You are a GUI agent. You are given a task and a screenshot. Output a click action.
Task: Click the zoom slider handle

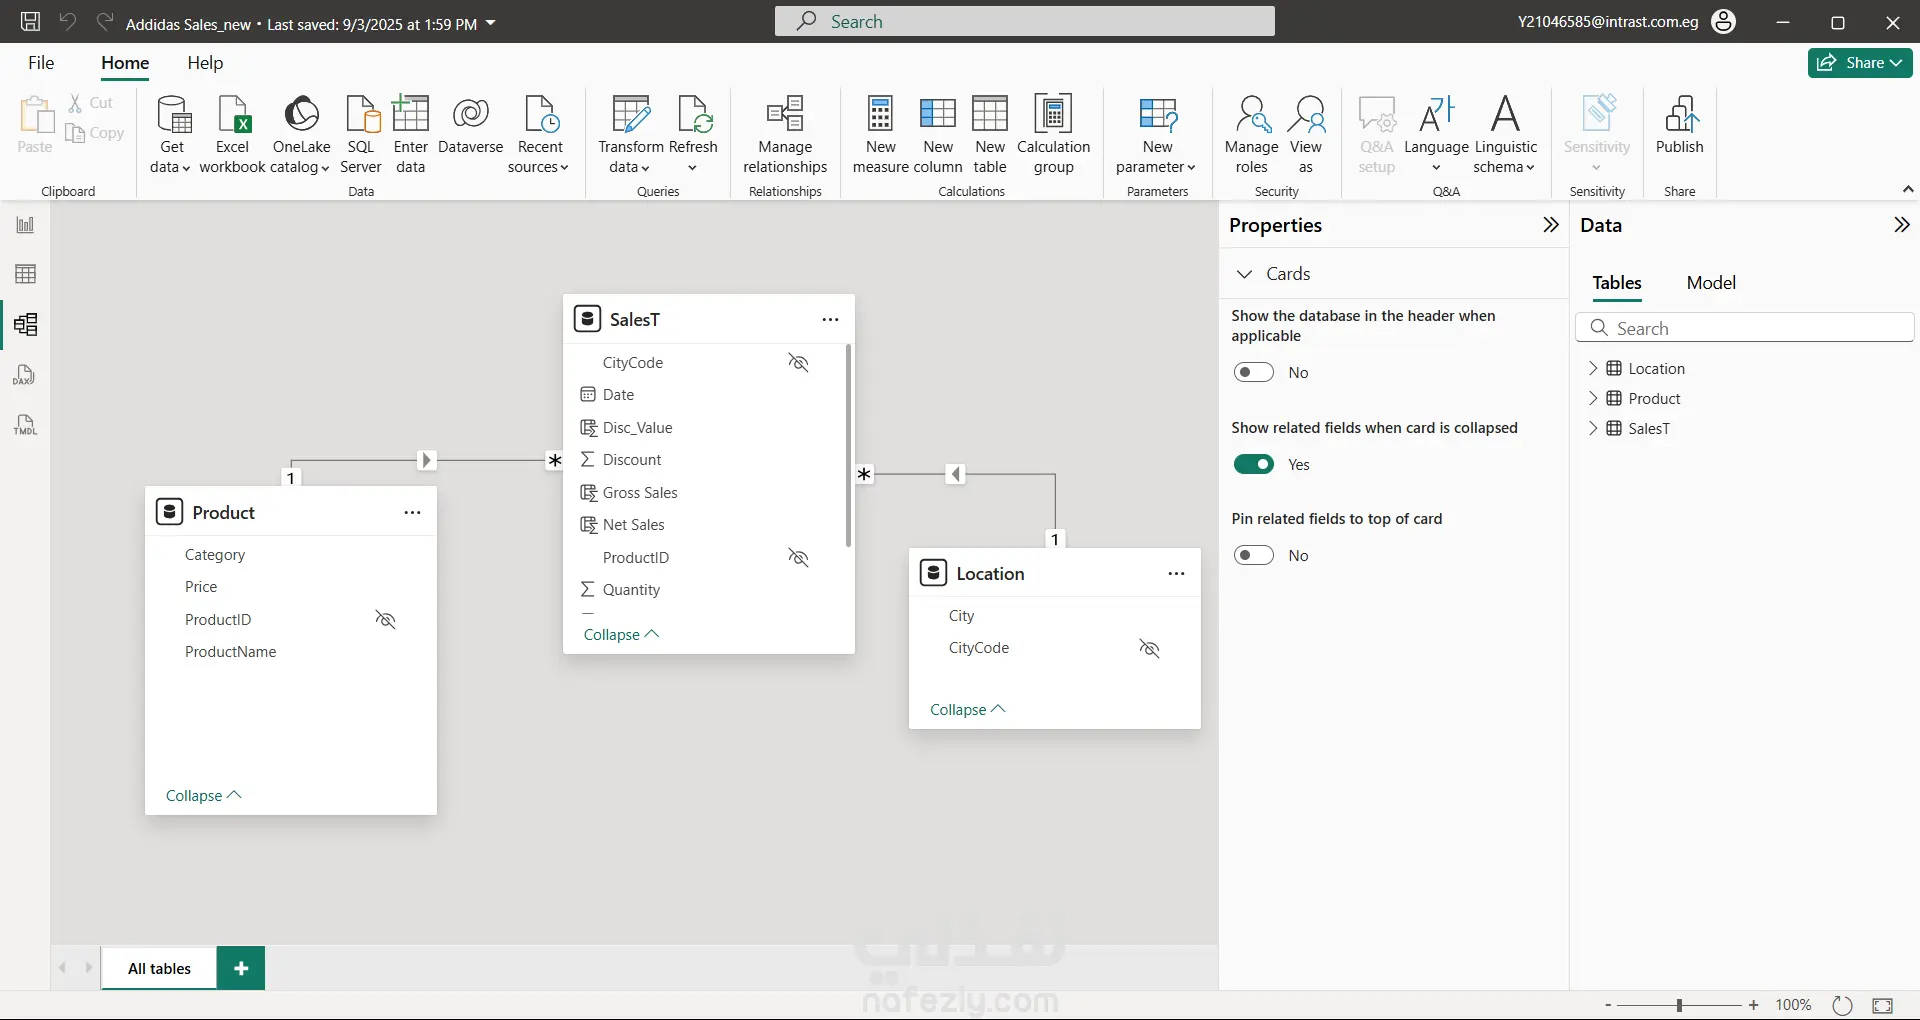point(1680,1005)
